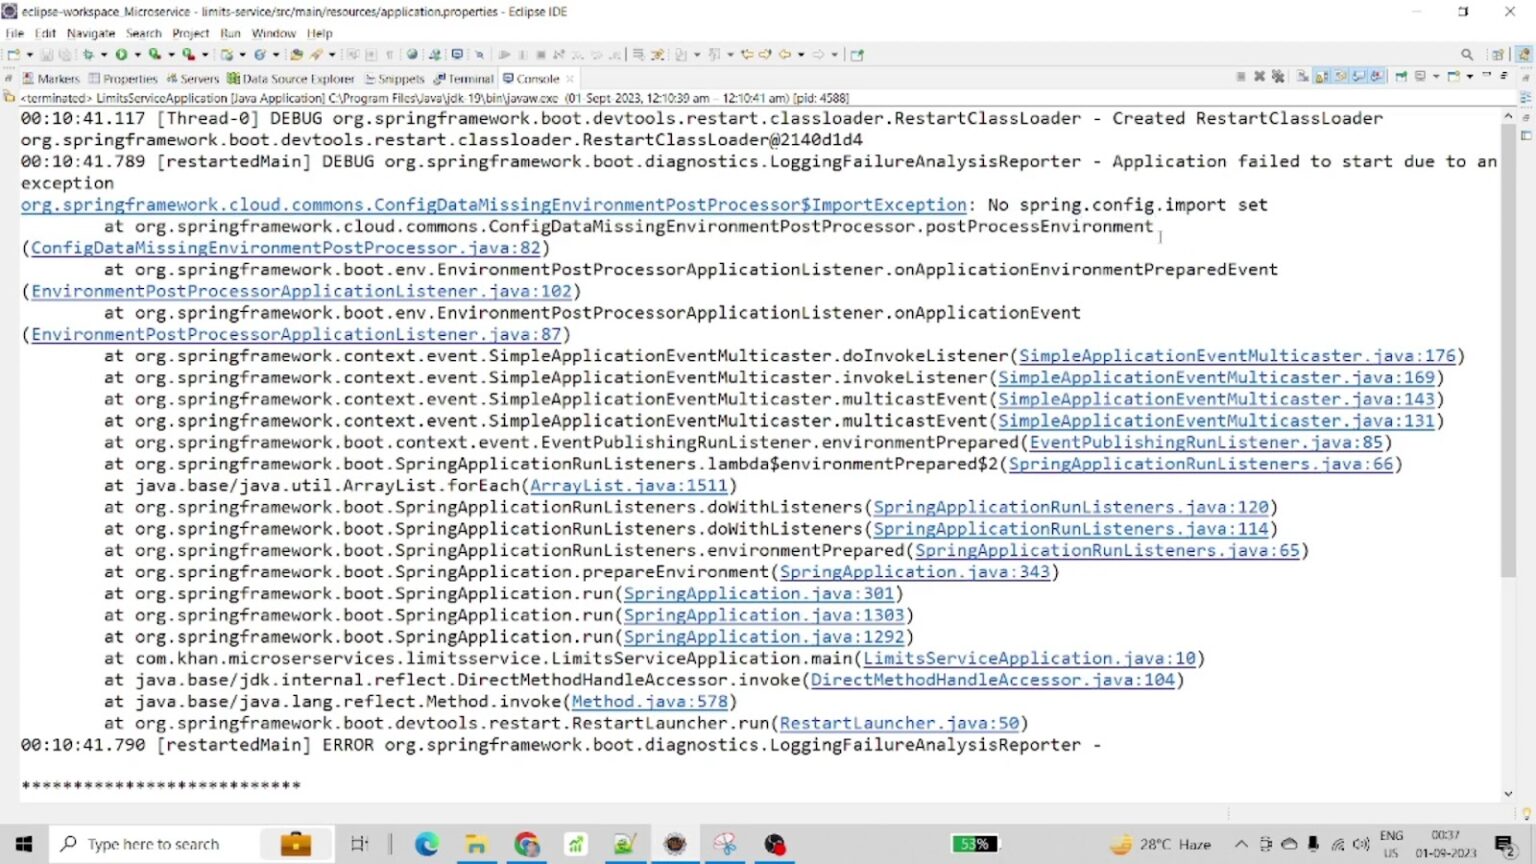Click the Remove Launch X icon
The width and height of the screenshot is (1536, 864).
click(1260, 77)
